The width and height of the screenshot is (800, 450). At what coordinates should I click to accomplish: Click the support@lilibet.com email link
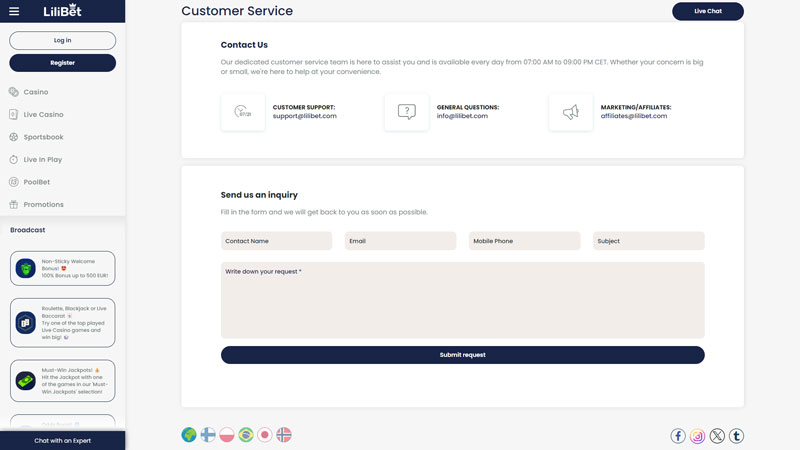305,116
